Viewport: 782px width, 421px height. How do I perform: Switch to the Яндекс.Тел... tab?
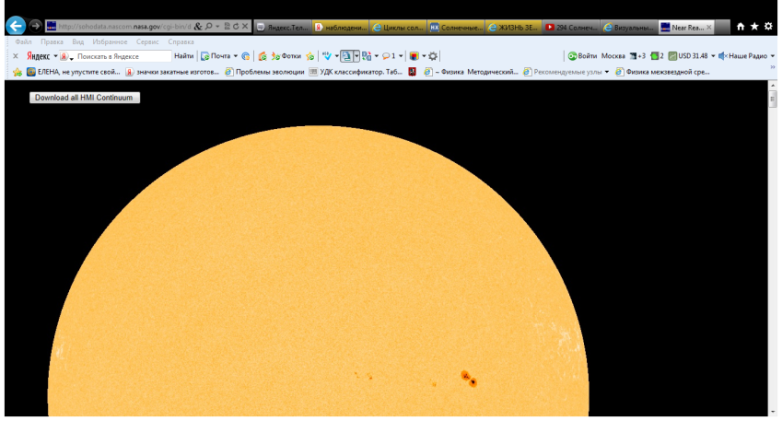click(283, 27)
